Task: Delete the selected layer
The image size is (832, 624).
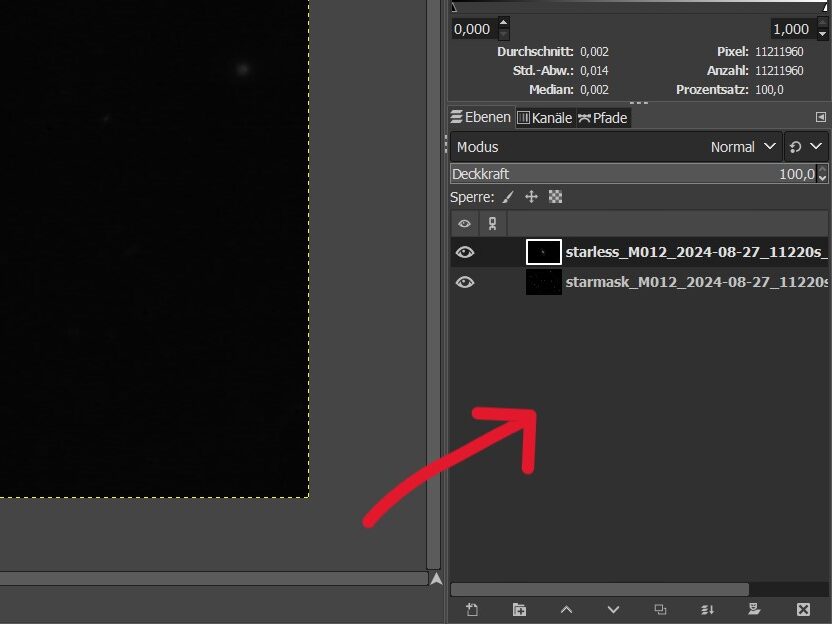Action: 803,610
